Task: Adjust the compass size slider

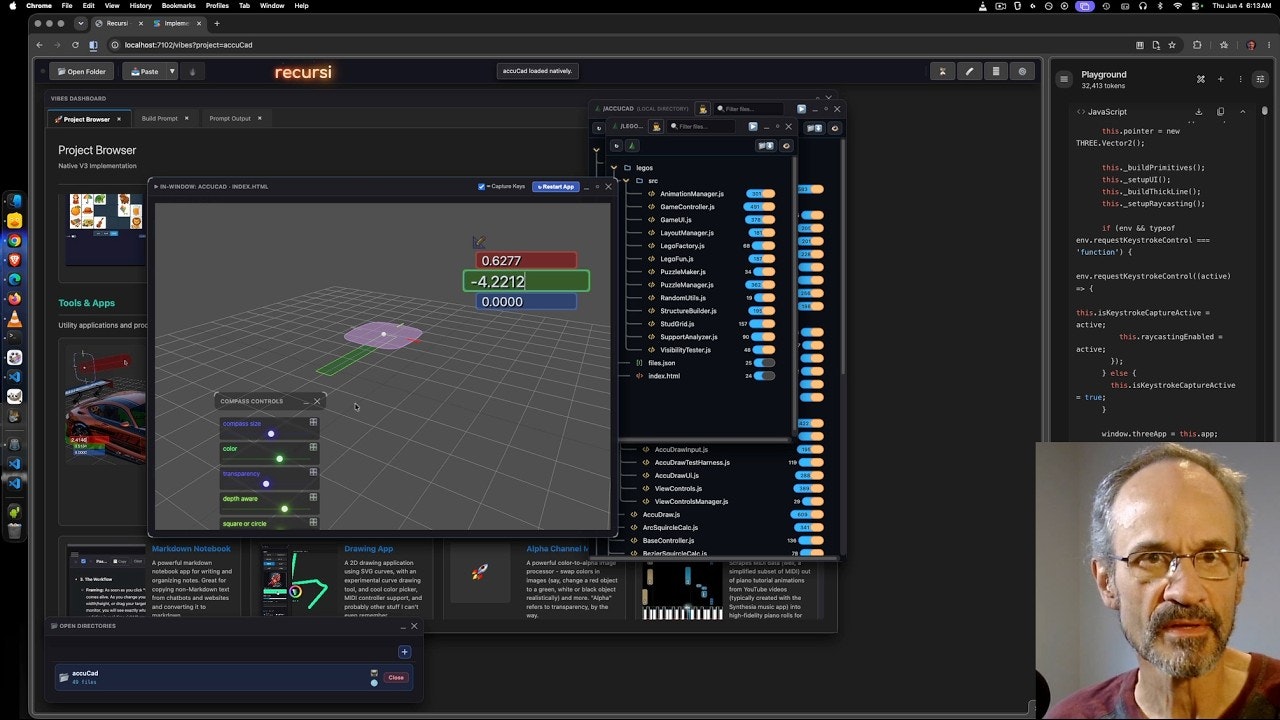Action: pos(272,434)
